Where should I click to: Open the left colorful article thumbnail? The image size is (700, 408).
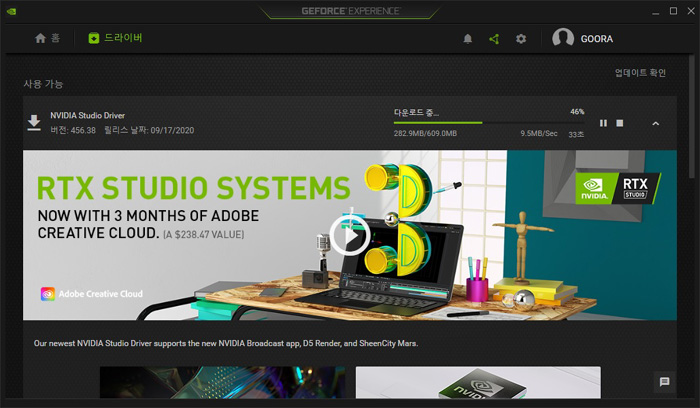222,382
